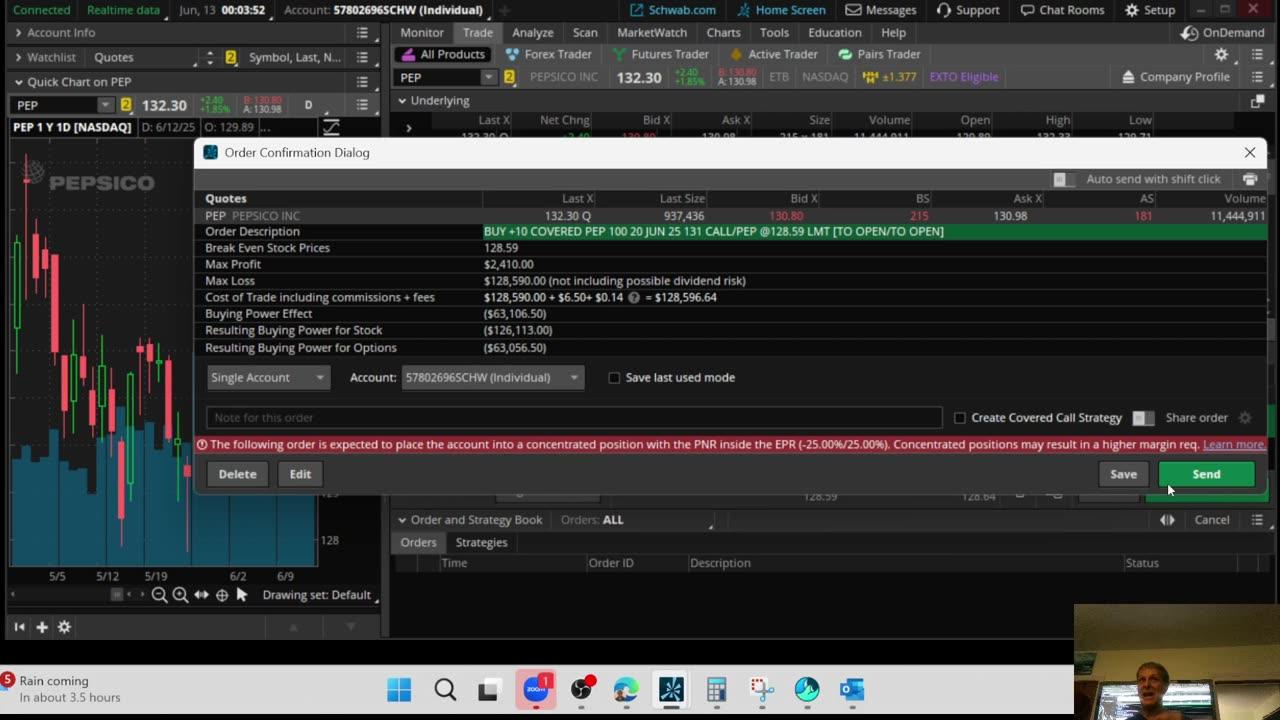
Task: Add a gadget with the plus icon
Action: pos(42,627)
